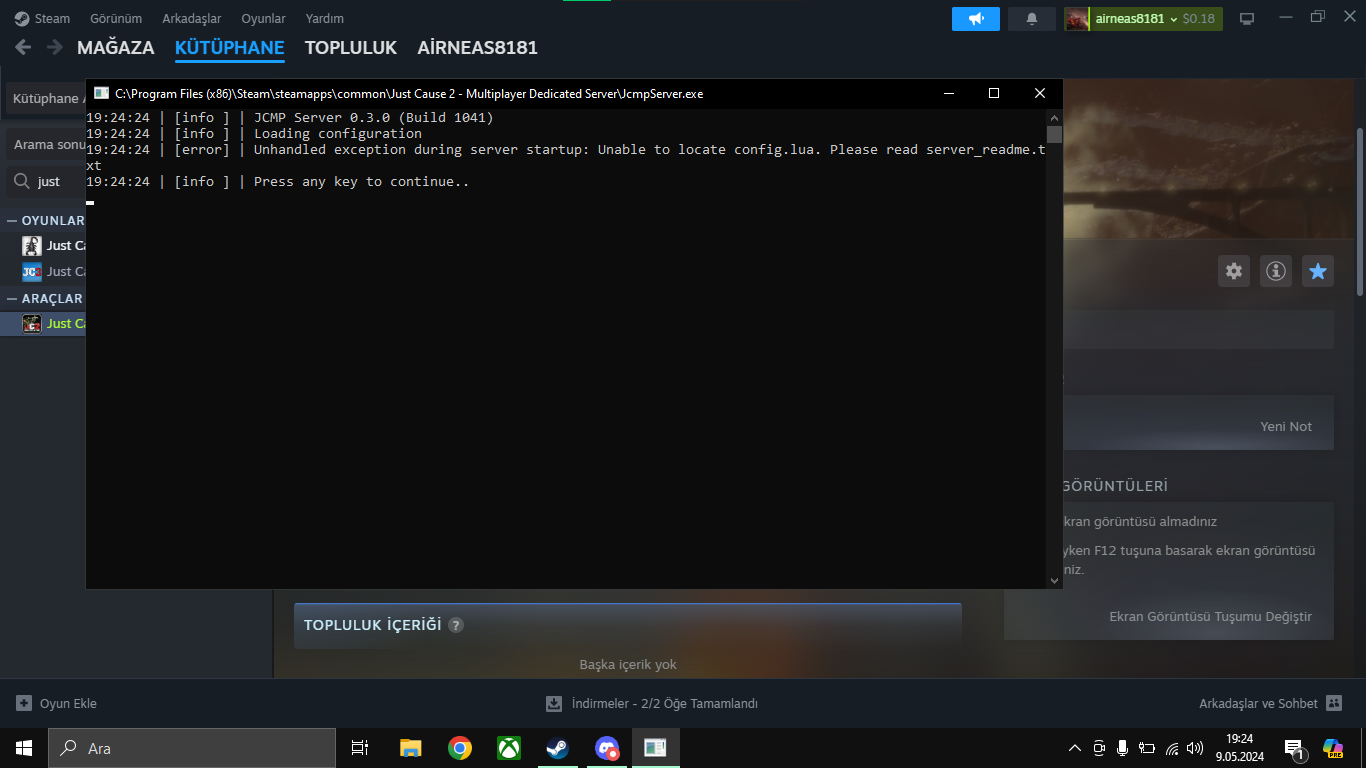Screen dimensions: 1366x768
Task: Show hidden tray icons with the chevron
Action: pos(1075,748)
